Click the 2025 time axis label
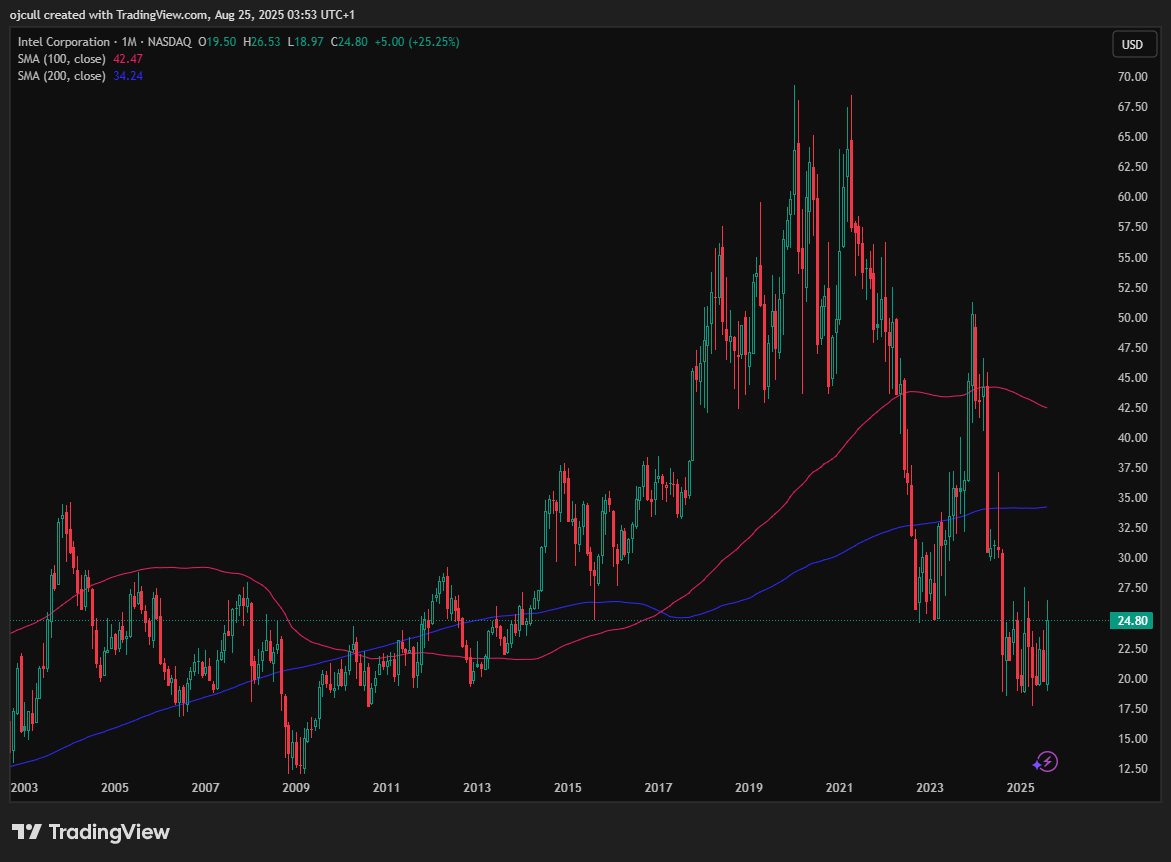The height and width of the screenshot is (862, 1171). [x=1020, y=787]
